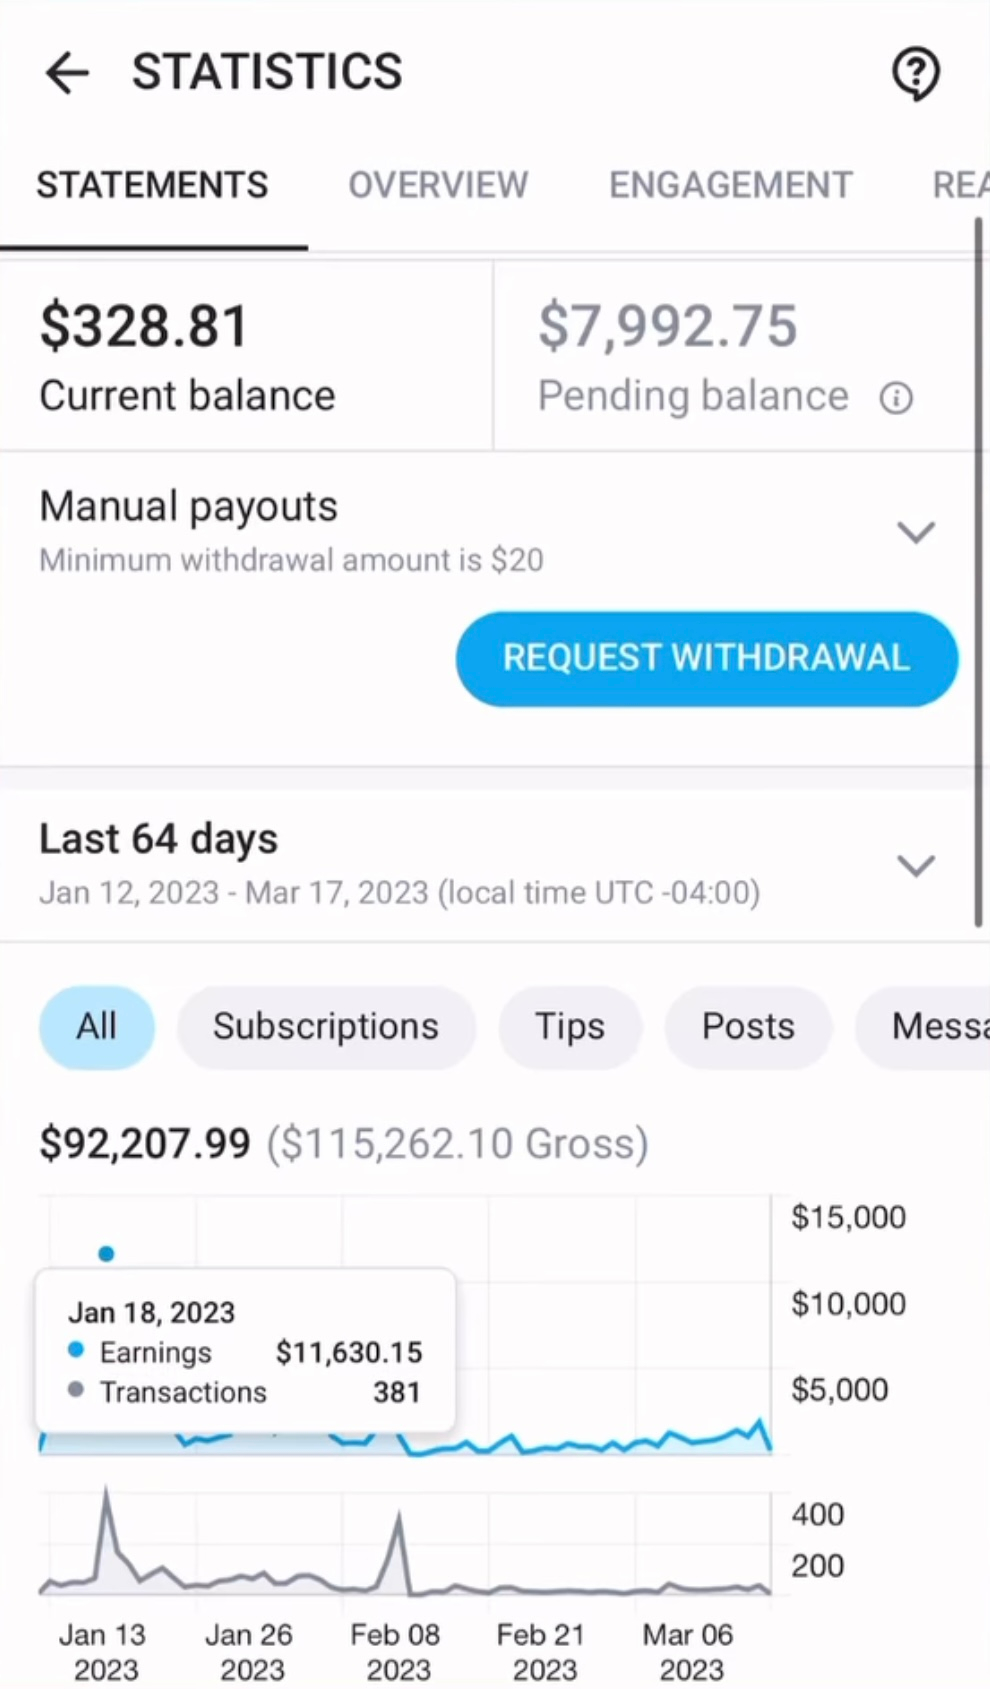Select the partially visible Messages filter chip
Screen dimensions: 990x1689
coord(923,1027)
